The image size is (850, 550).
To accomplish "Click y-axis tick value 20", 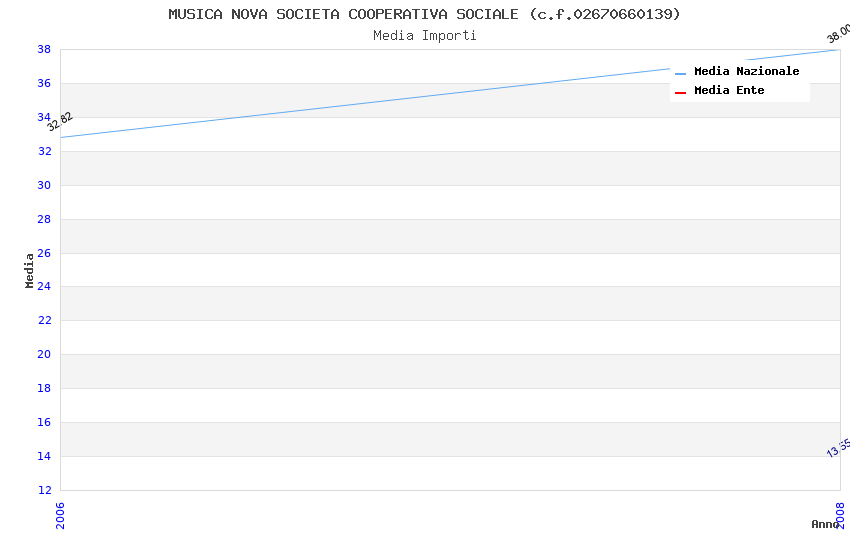I will coord(44,354).
